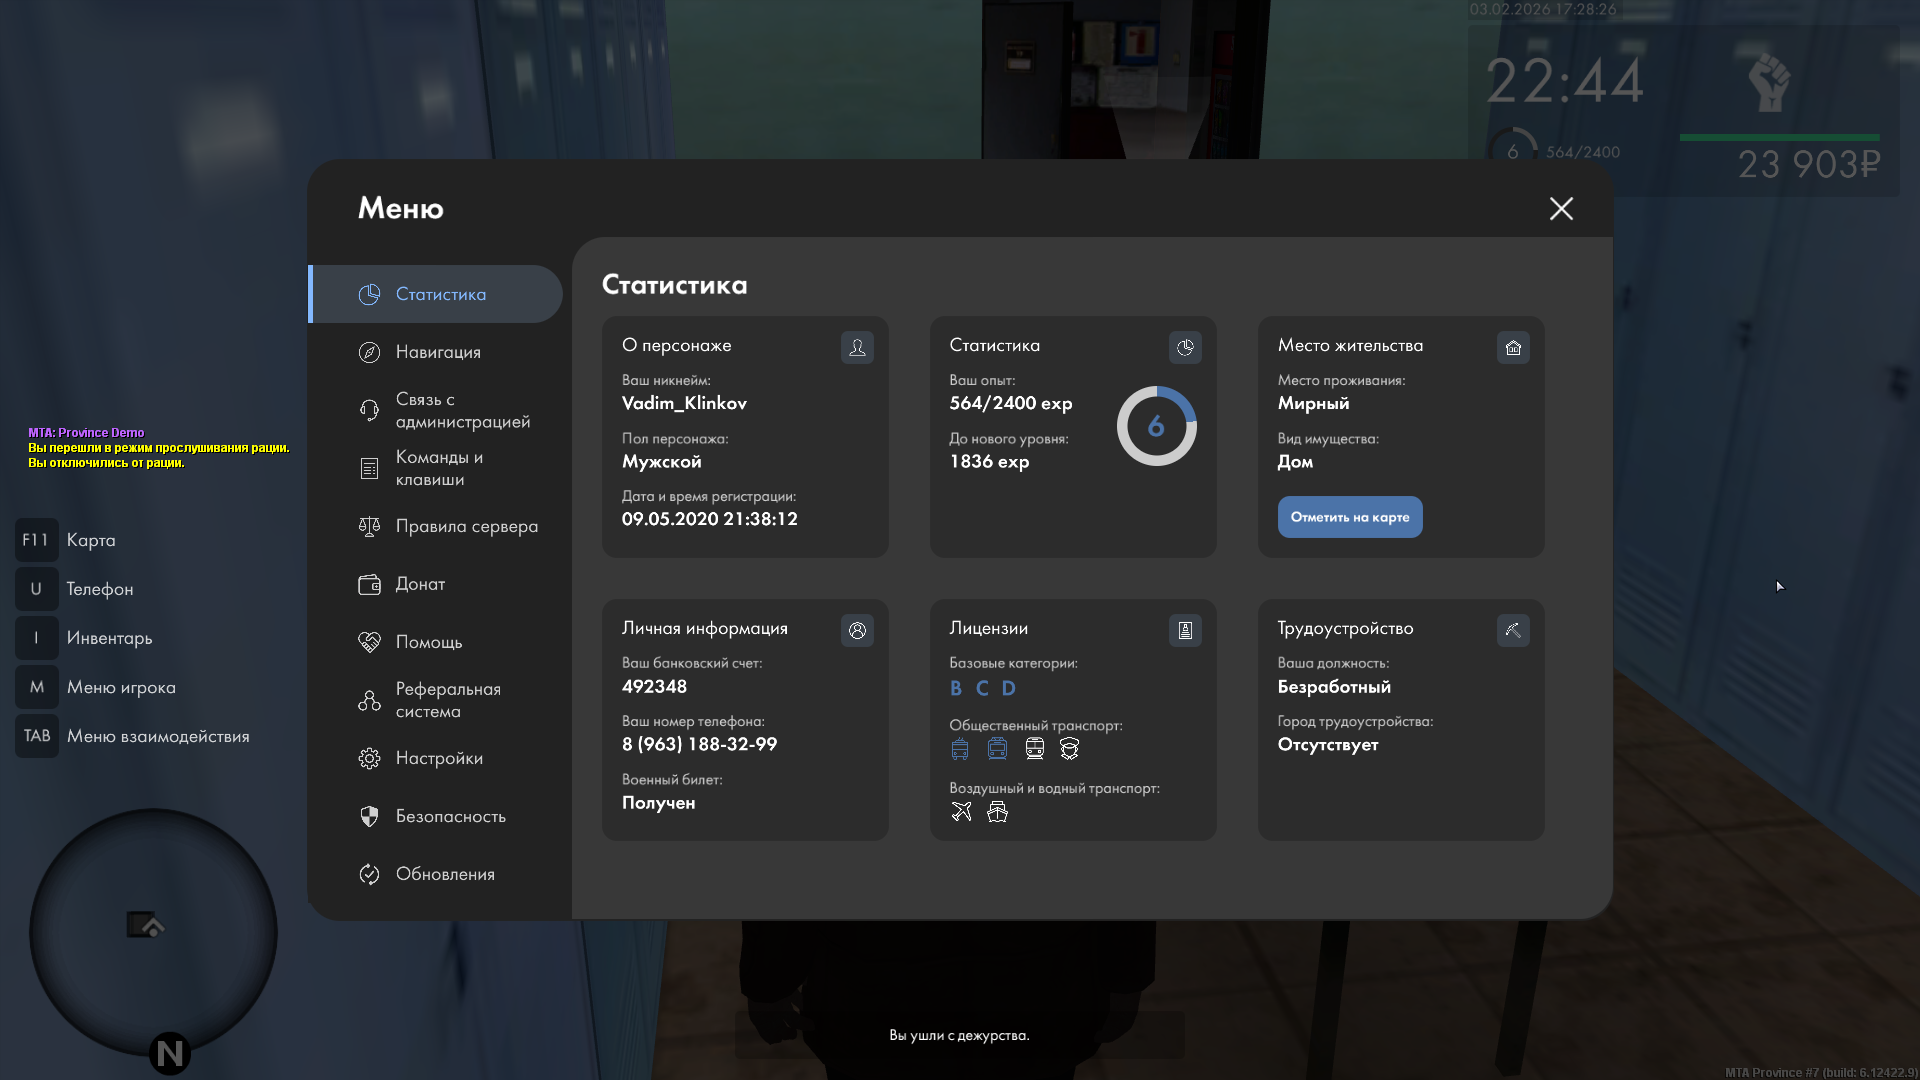
Task: Click the airplane license icon
Action: click(x=961, y=812)
